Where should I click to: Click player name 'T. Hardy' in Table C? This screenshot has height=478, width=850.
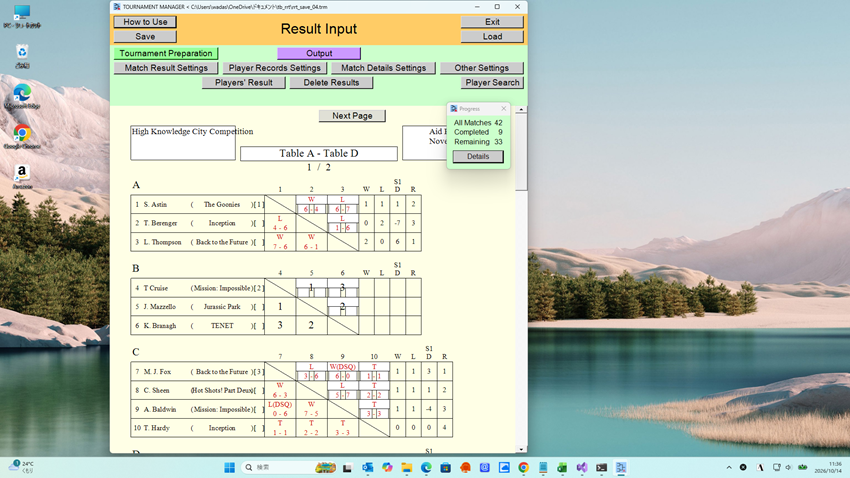point(157,428)
